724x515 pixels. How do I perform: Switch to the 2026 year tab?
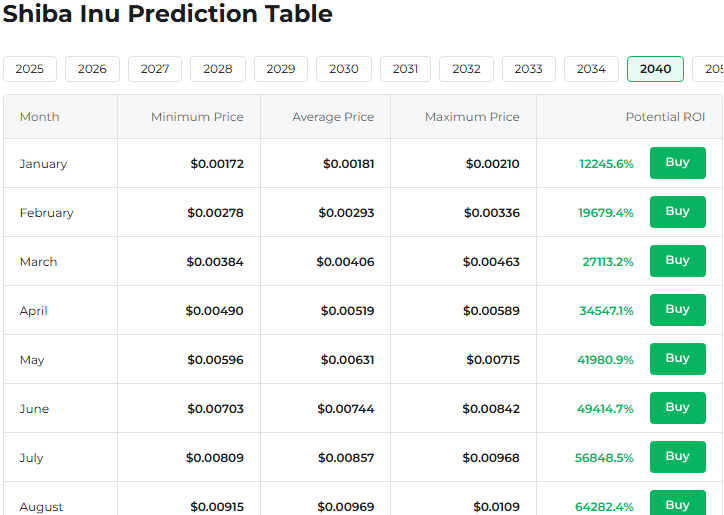pyautogui.click(x=92, y=69)
